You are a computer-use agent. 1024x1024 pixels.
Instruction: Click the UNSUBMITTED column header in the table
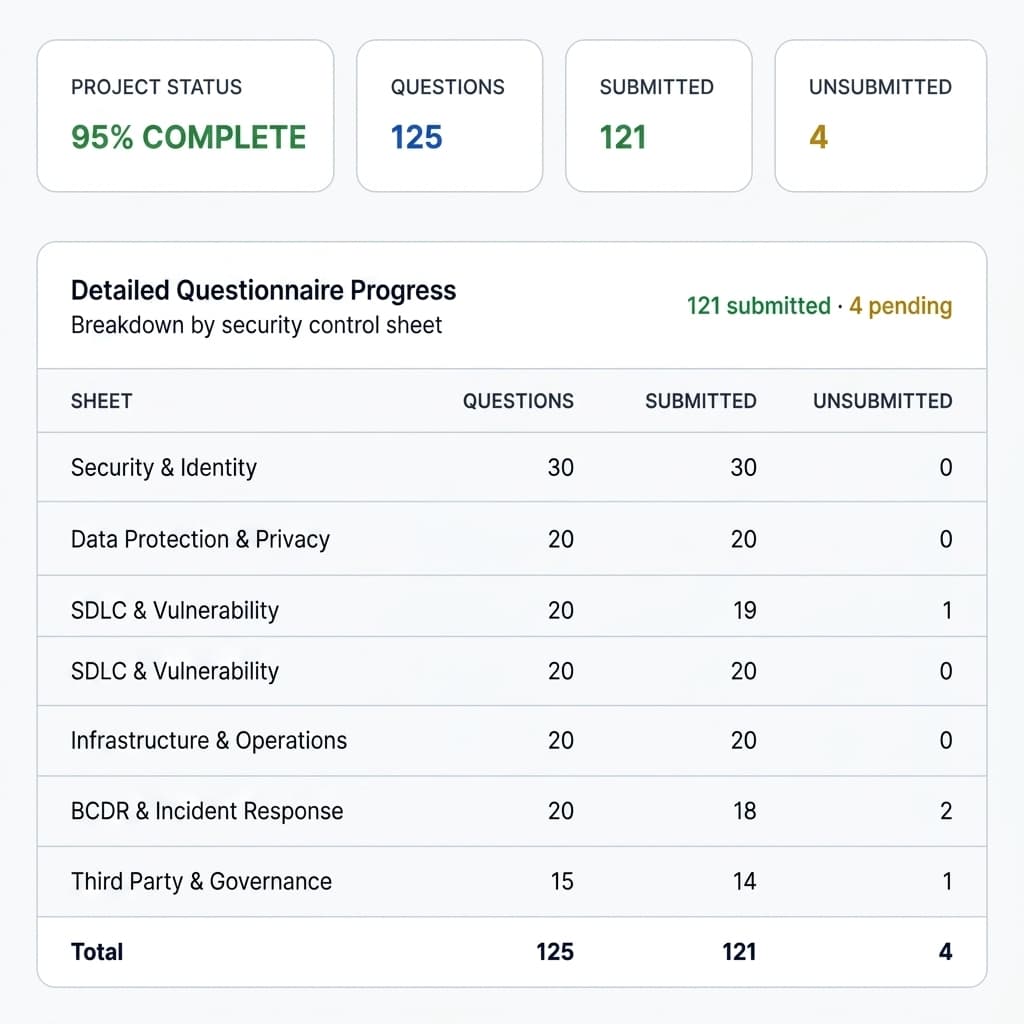point(882,401)
